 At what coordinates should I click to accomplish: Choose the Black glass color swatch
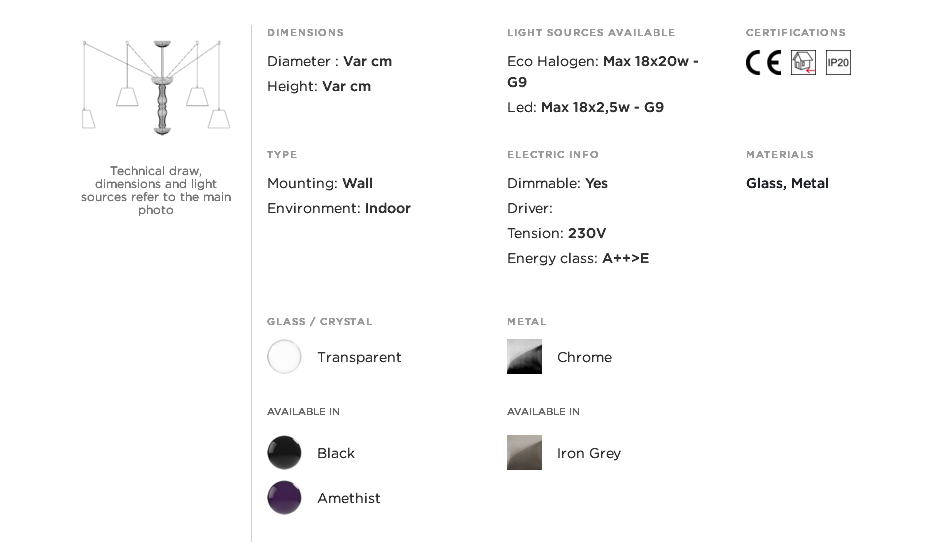click(x=284, y=452)
